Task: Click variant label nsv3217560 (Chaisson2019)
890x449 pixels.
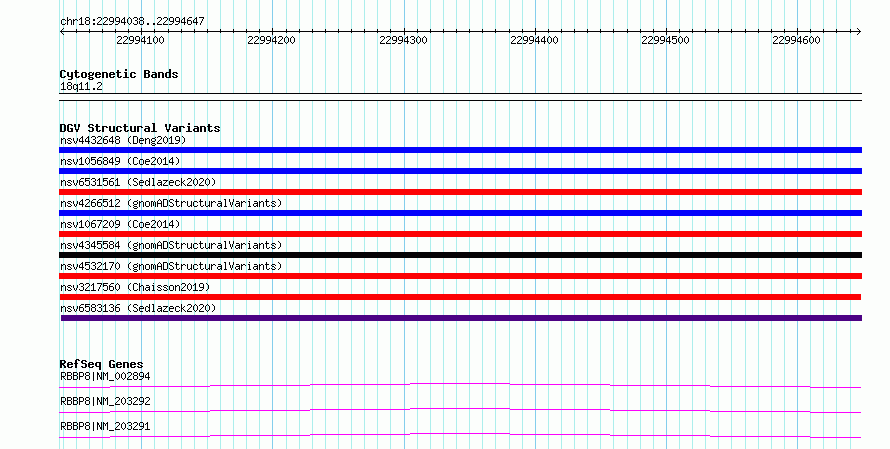Action: point(135,287)
